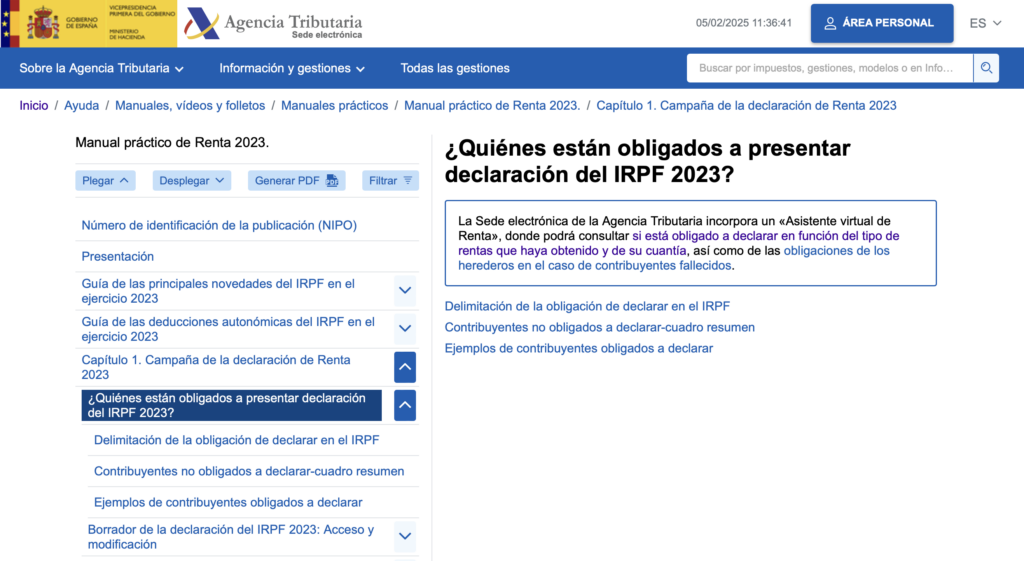Type in the search impuestos field
Image resolution: width=1024 pixels, height=561 pixels.
[829, 68]
